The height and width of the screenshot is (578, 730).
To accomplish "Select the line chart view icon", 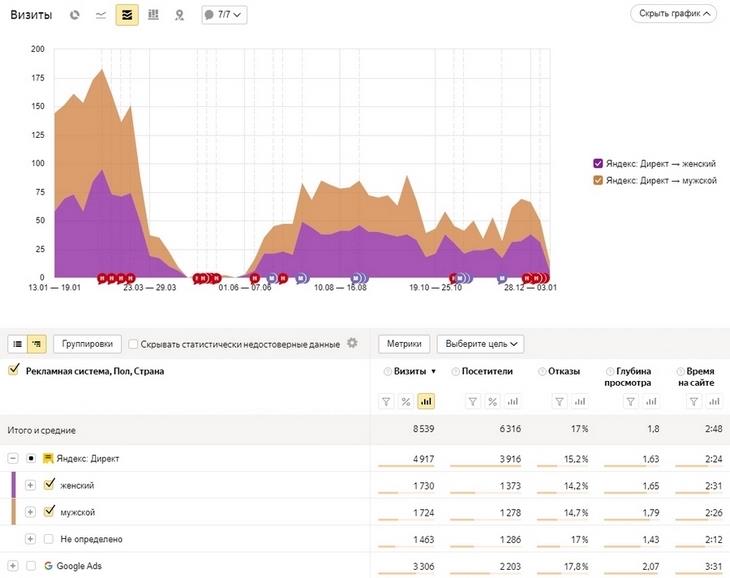I will 101,15.
